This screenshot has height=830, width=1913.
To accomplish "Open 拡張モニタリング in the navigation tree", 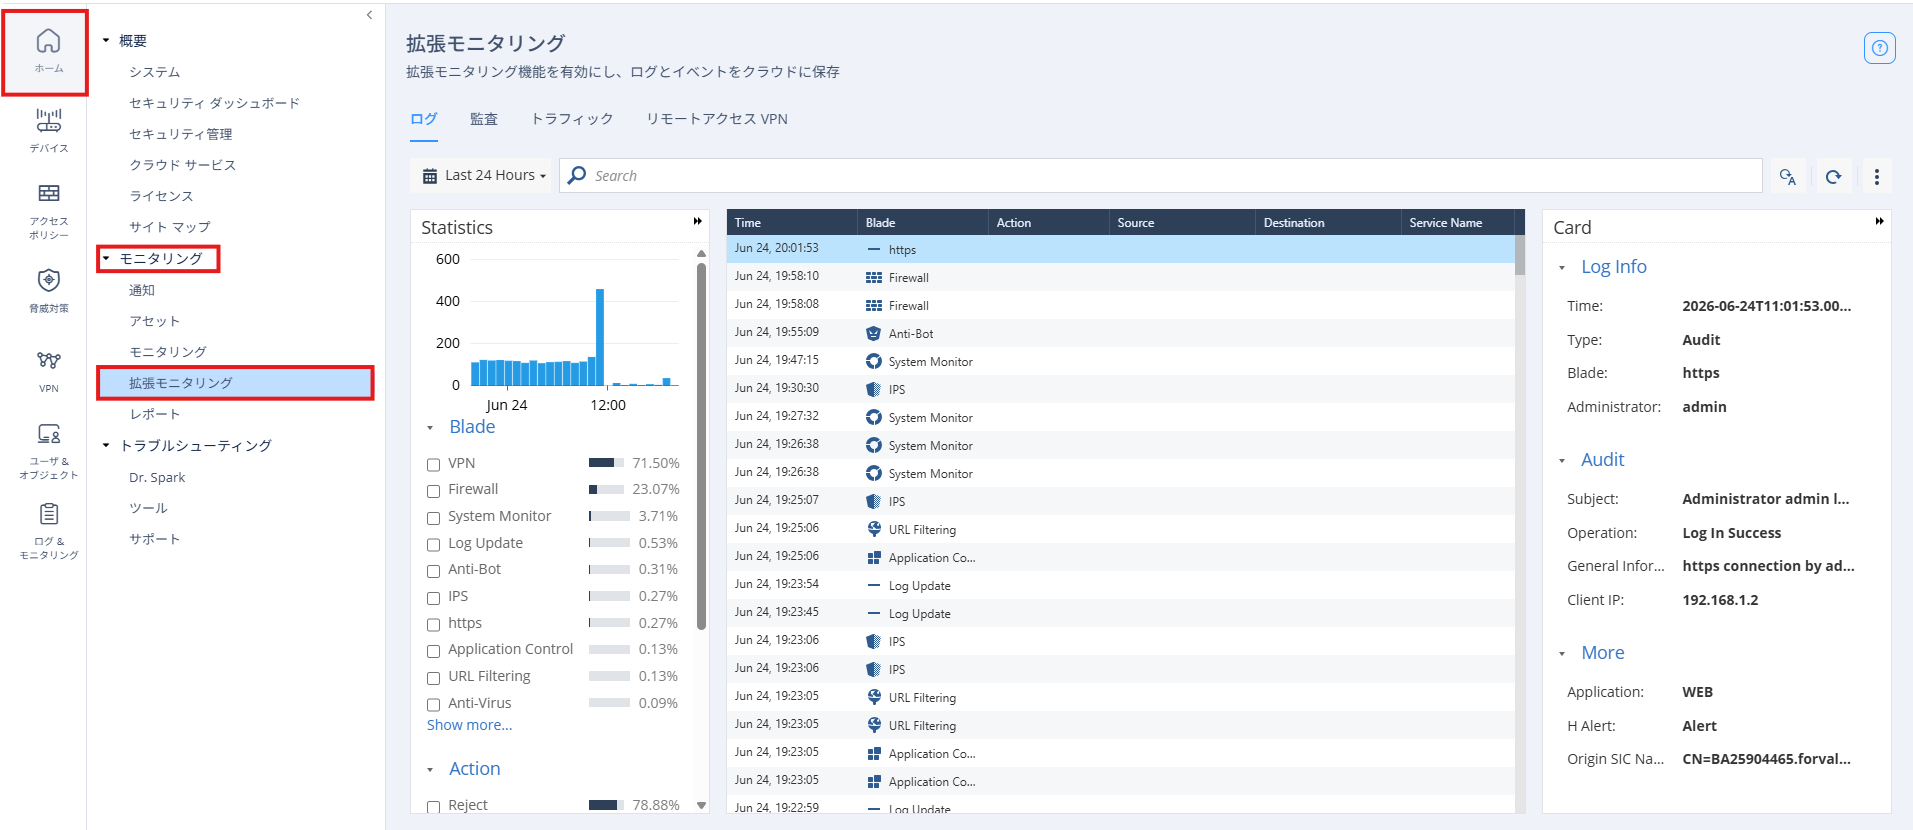I will [235, 383].
